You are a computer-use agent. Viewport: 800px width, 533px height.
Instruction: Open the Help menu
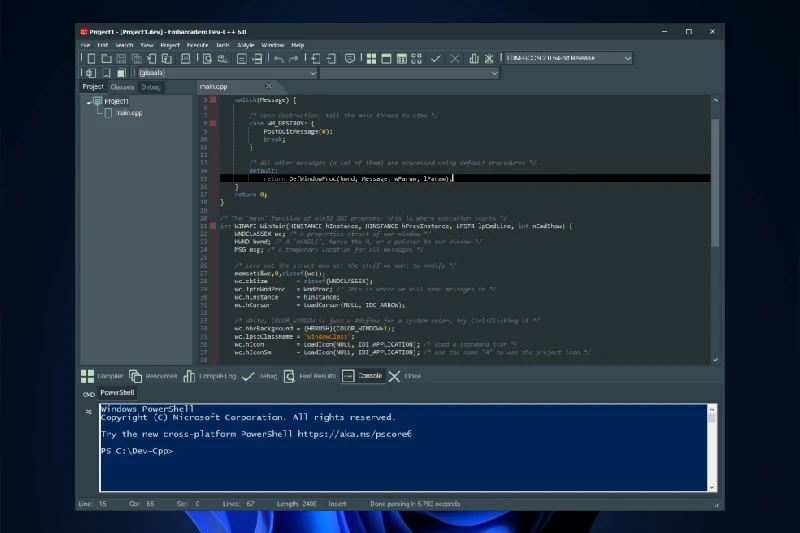[297, 45]
